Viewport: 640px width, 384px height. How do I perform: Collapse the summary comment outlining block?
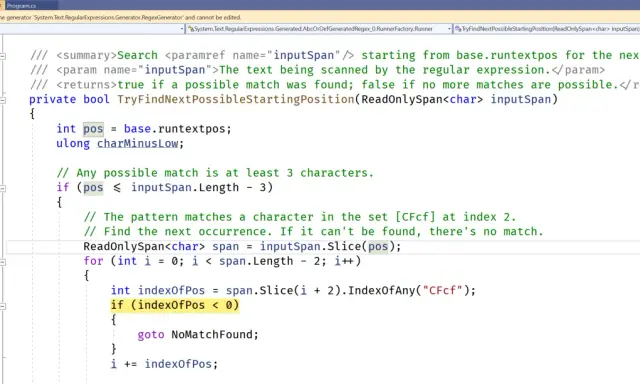pyautogui.click(x=2, y=56)
